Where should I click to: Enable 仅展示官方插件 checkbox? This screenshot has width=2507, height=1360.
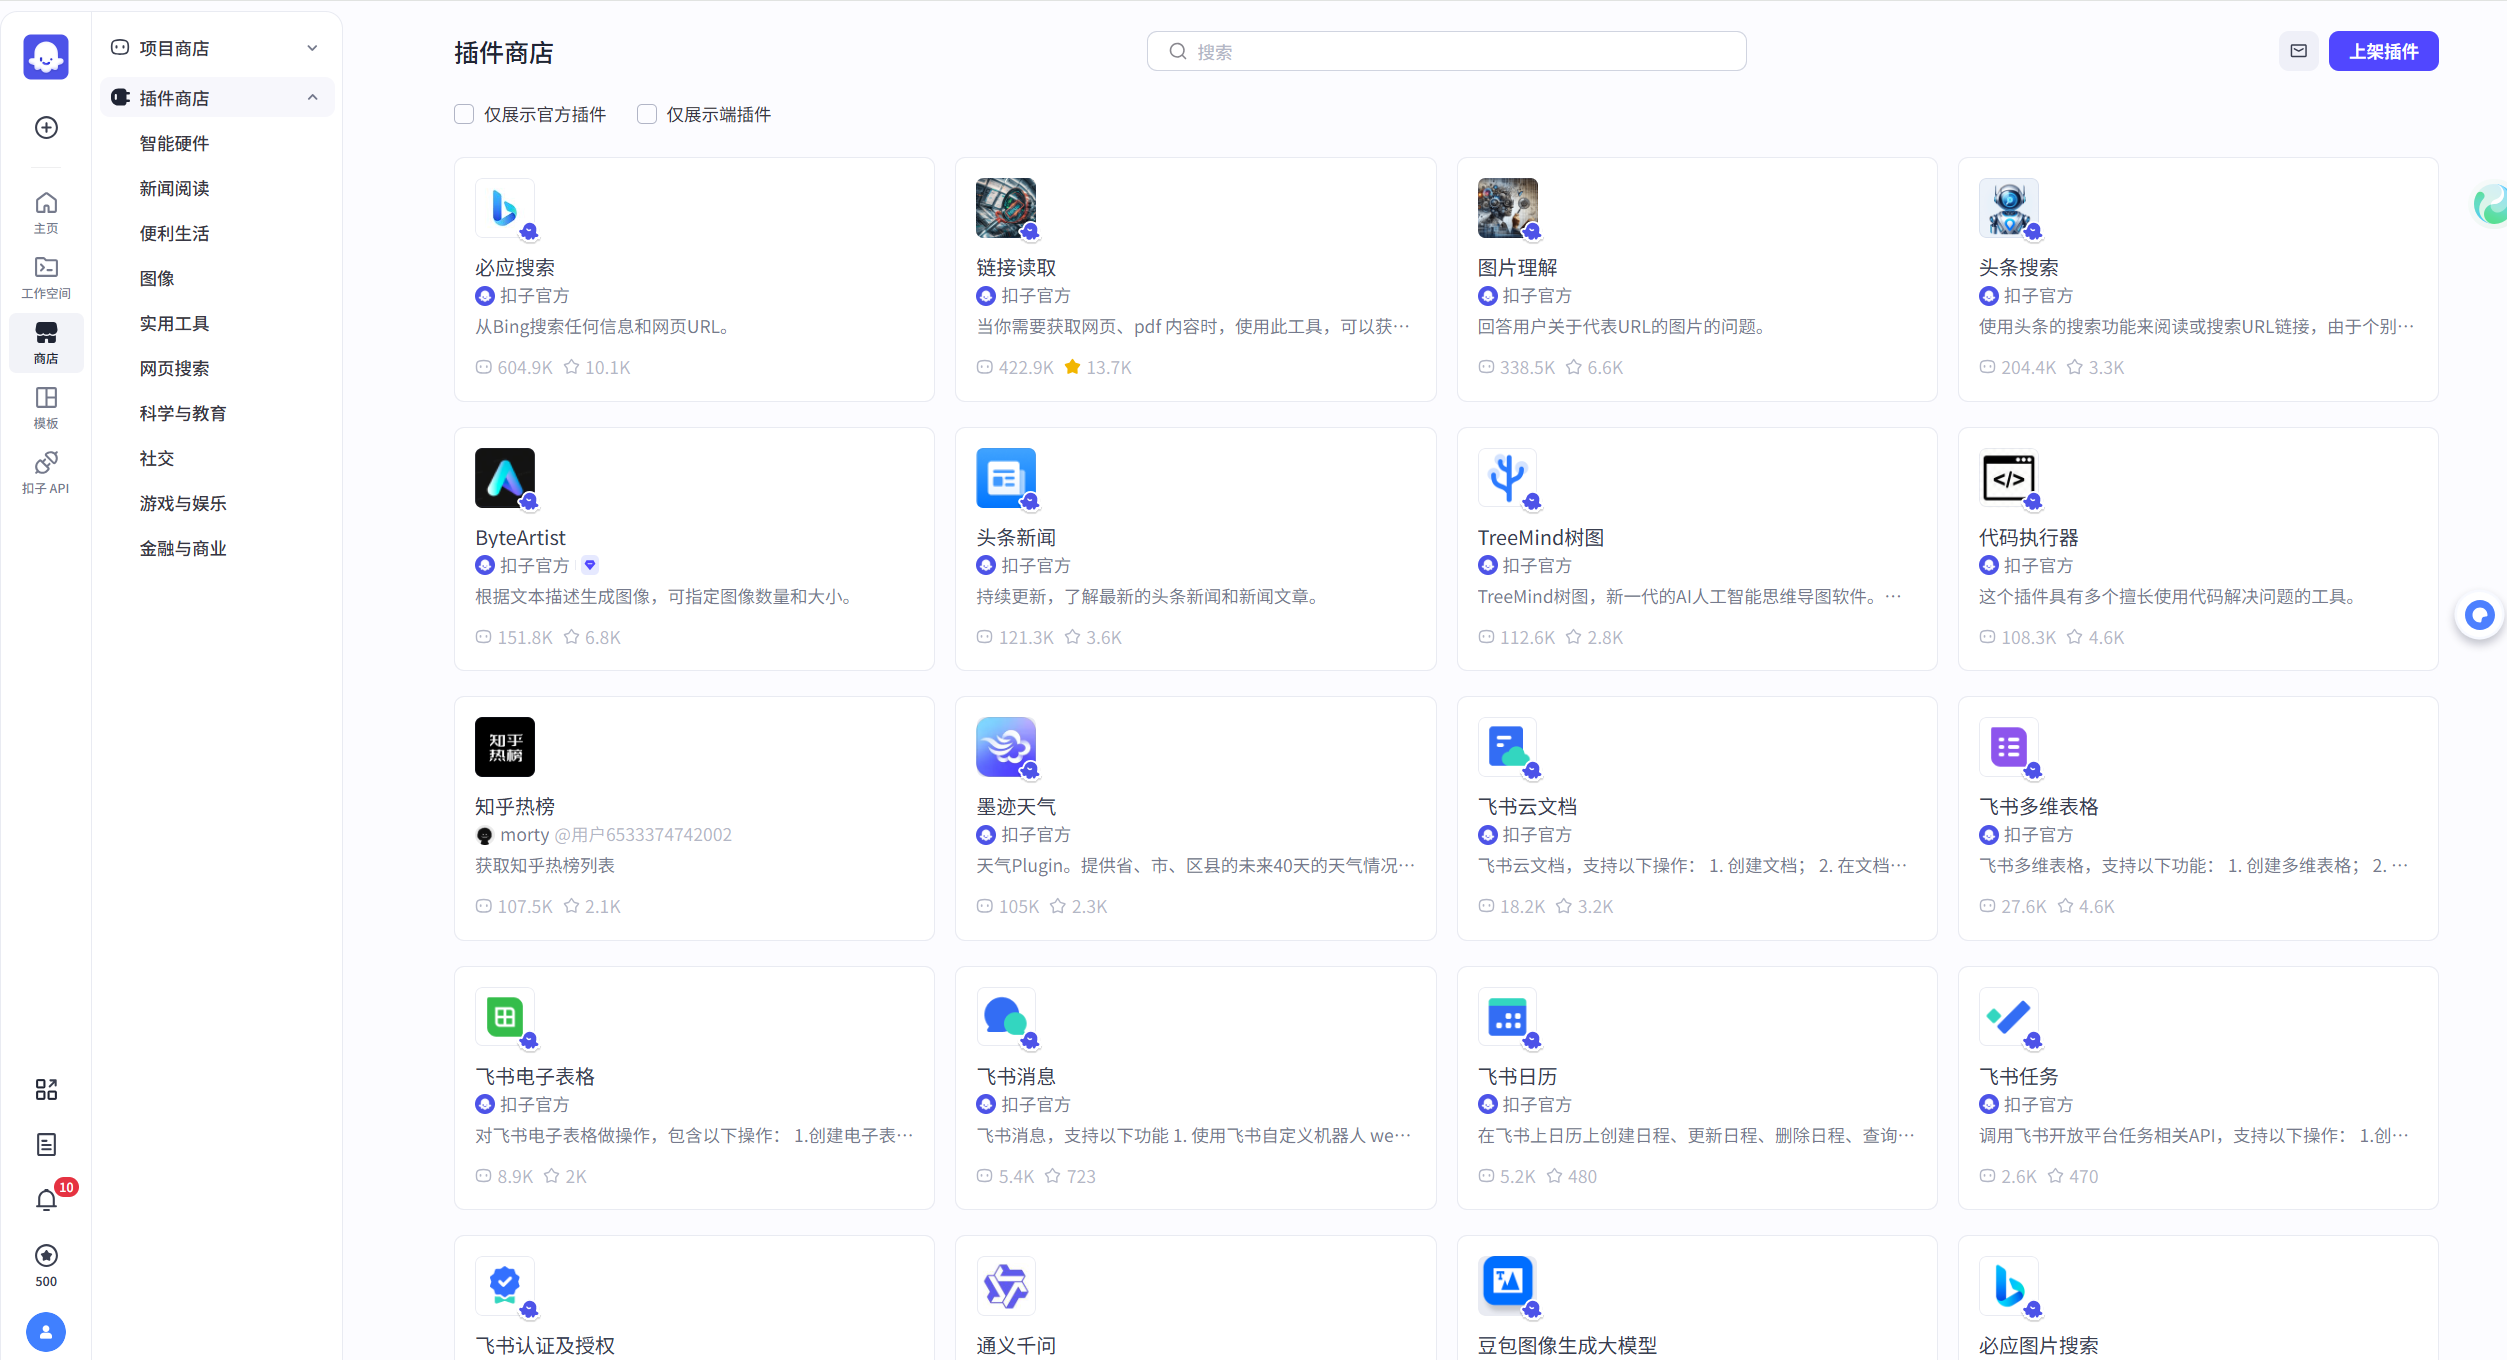coord(464,114)
